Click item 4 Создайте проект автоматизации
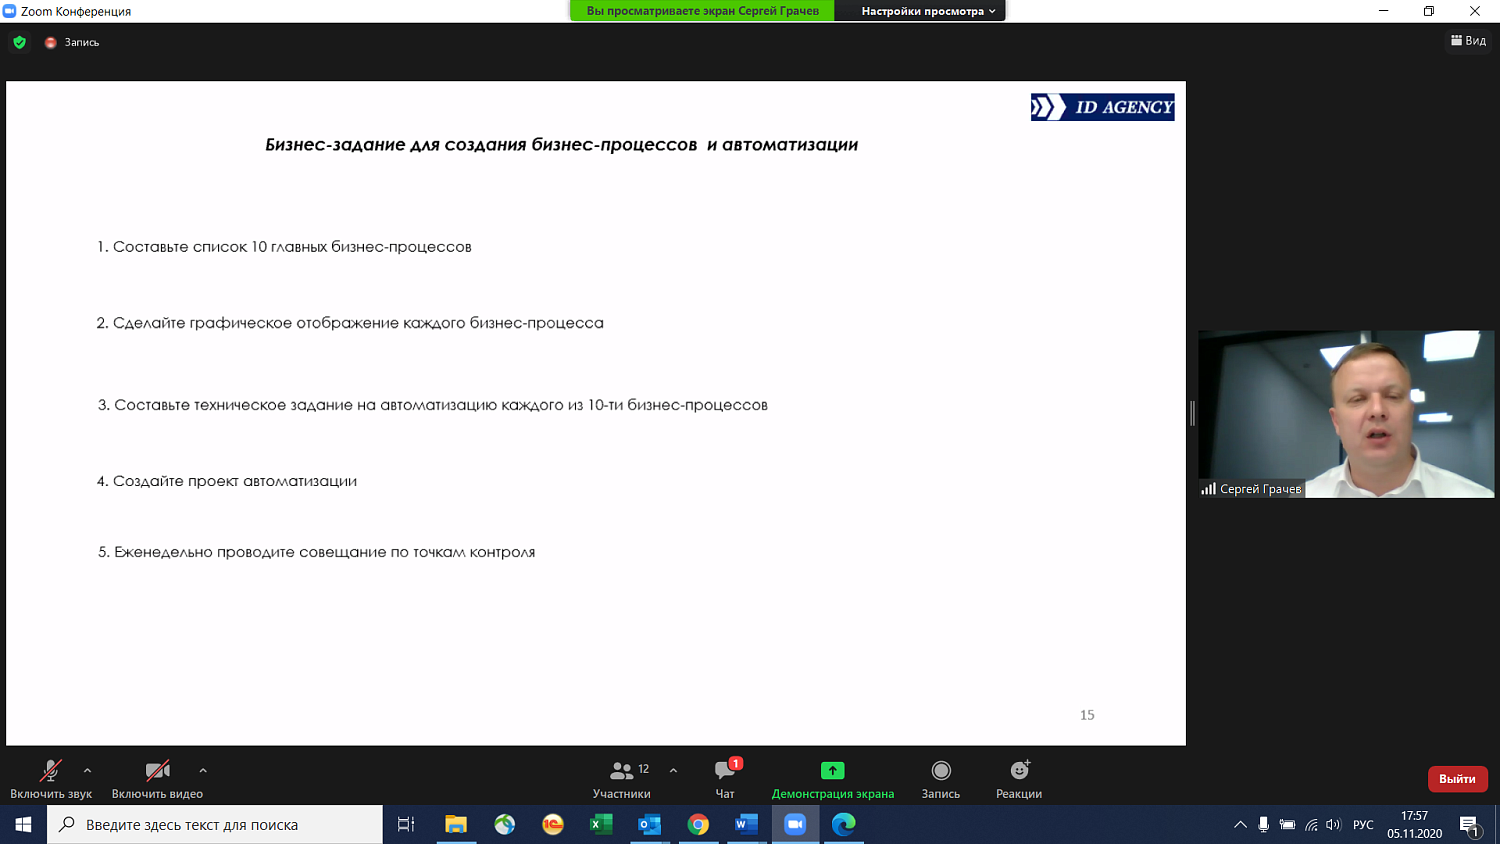This screenshot has width=1500, height=844. tap(227, 481)
